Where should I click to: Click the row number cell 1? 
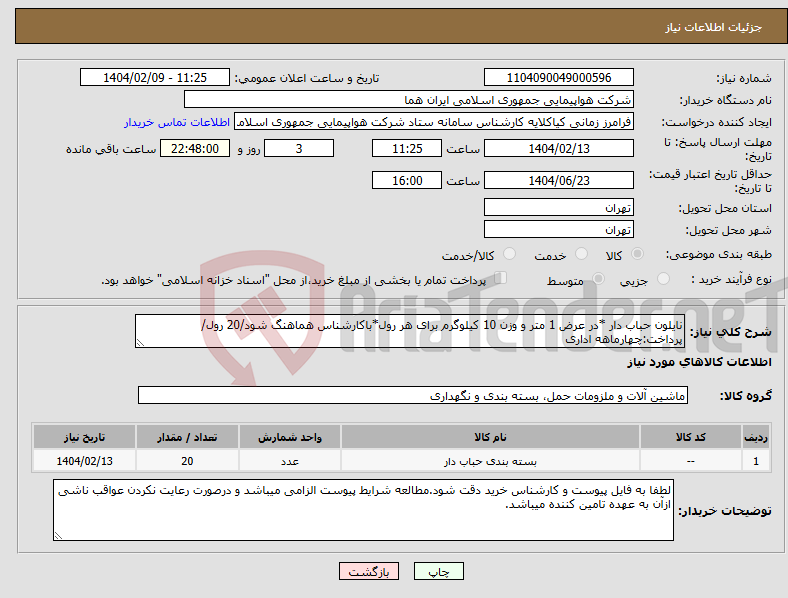click(x=756, y=461)
